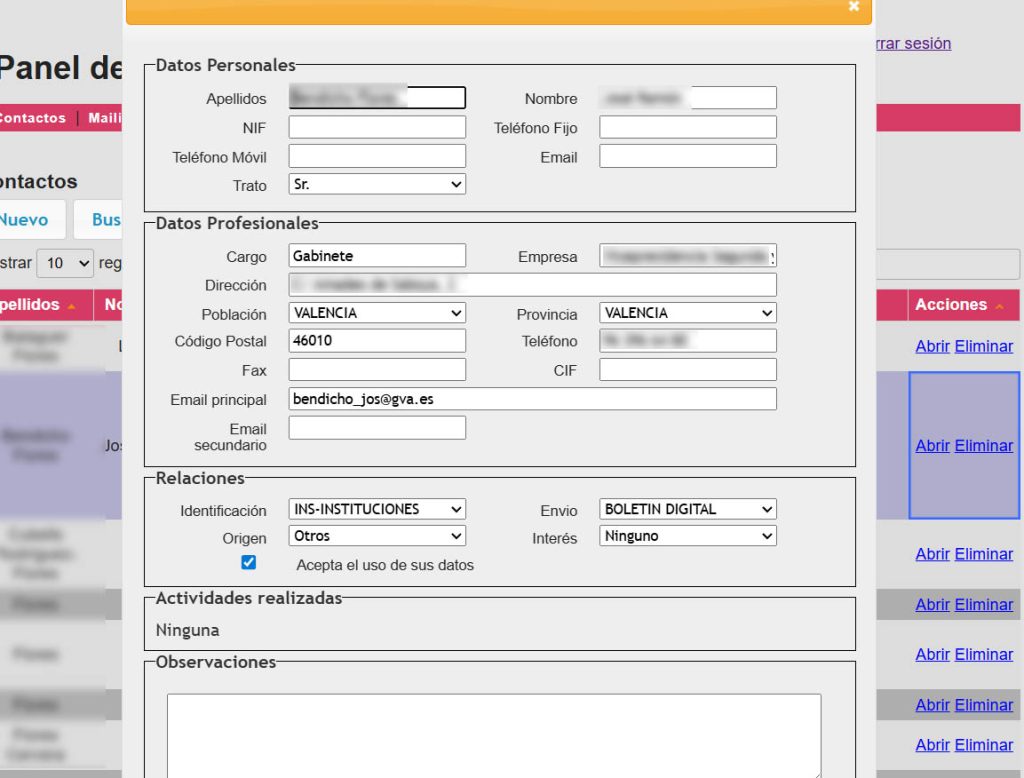The height and width of the screenshot is (778, 1024).
Task: Click the Email principal field
Action: pos(532,399)
